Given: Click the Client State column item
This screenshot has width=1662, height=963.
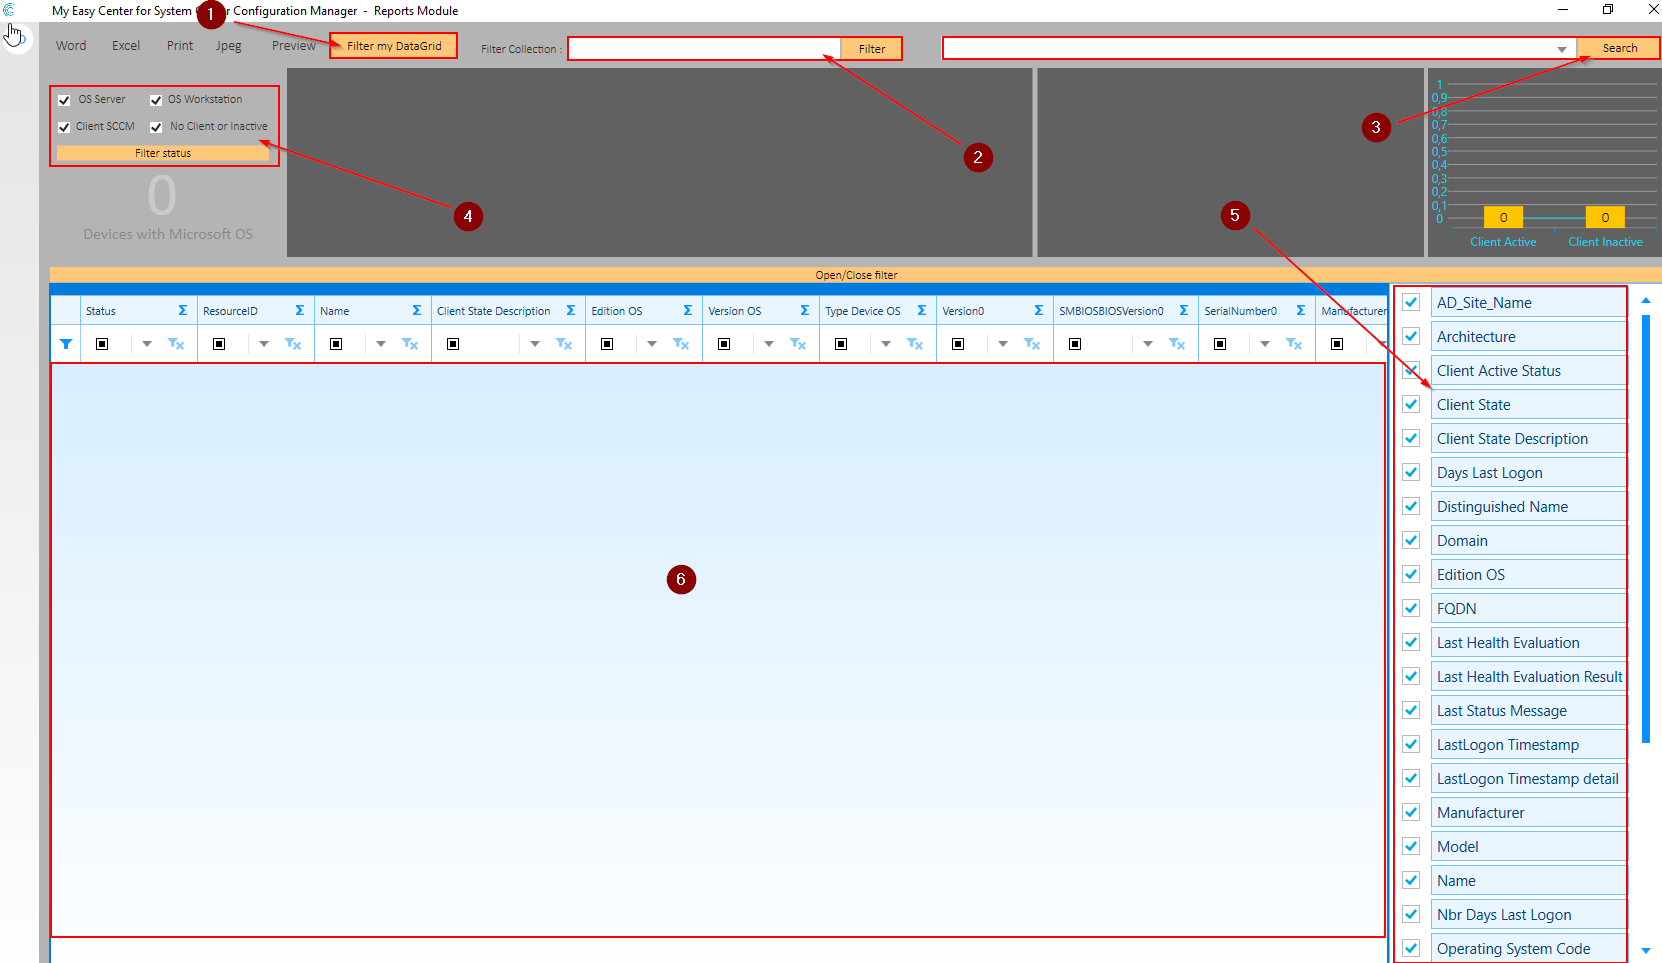Looking at the screenshot, I should [x=1528, y=404].
